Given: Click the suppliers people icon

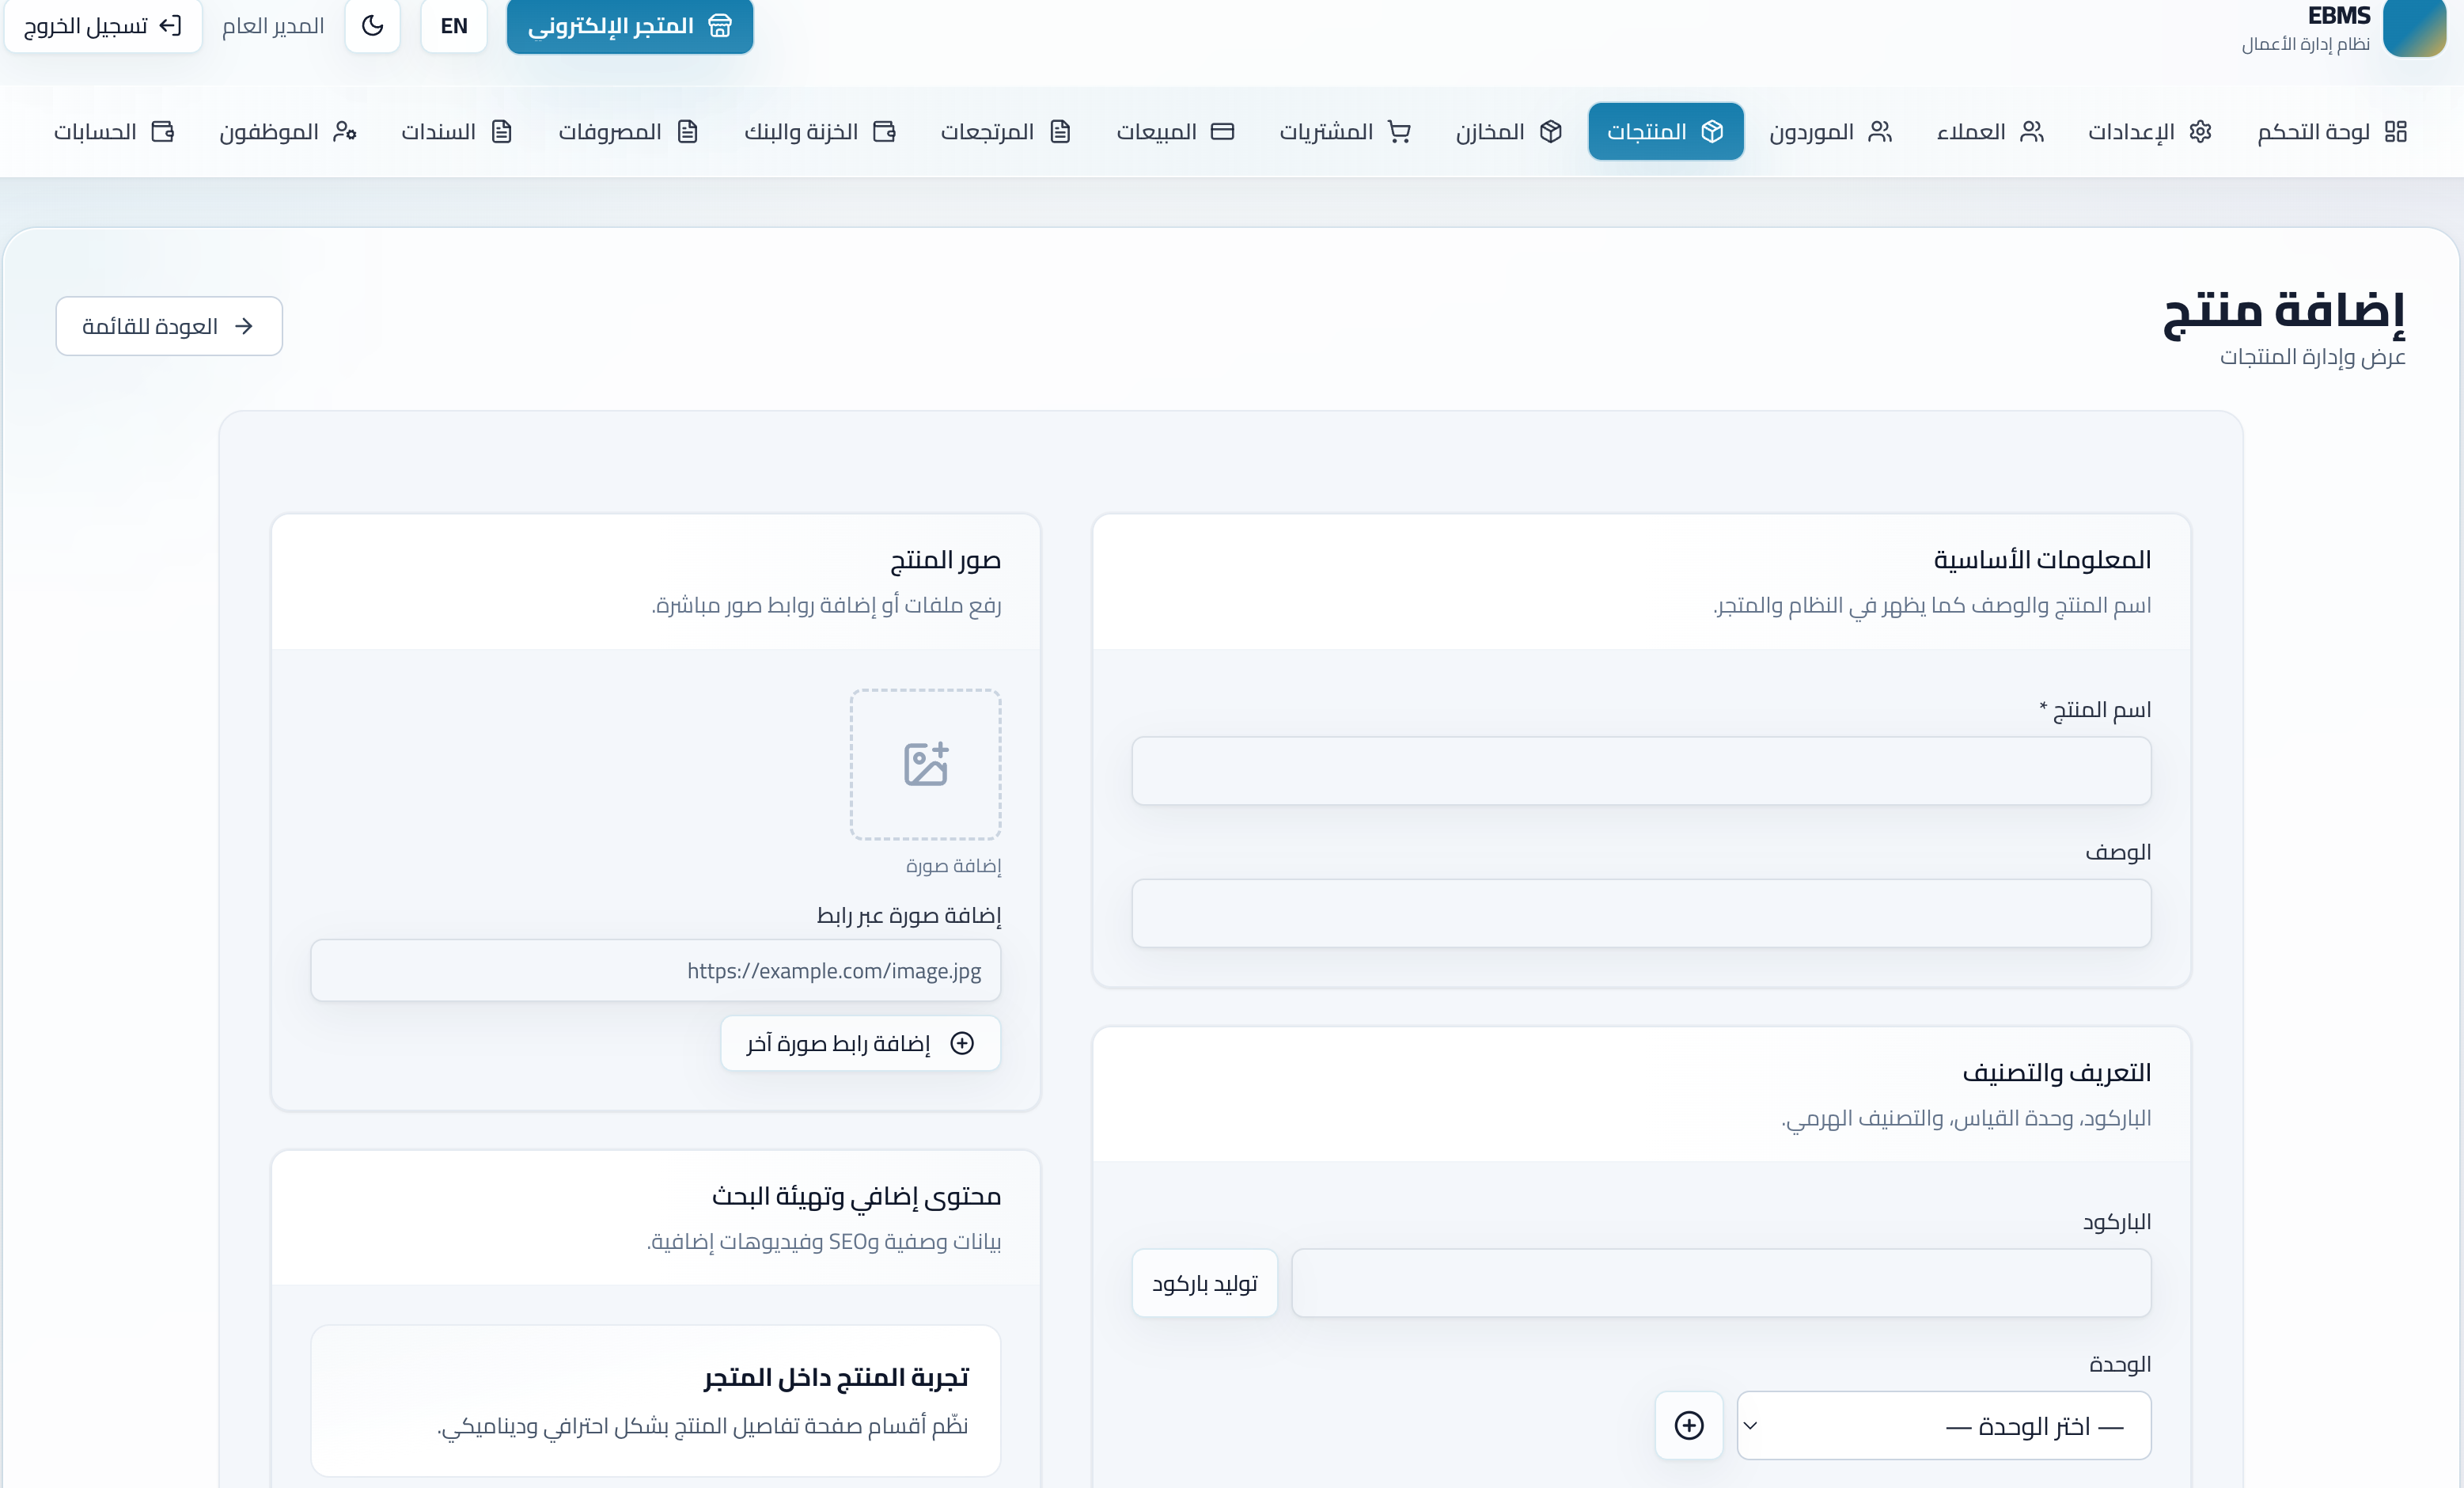Looking at the screenshot, I should (x=1880, y=132).
